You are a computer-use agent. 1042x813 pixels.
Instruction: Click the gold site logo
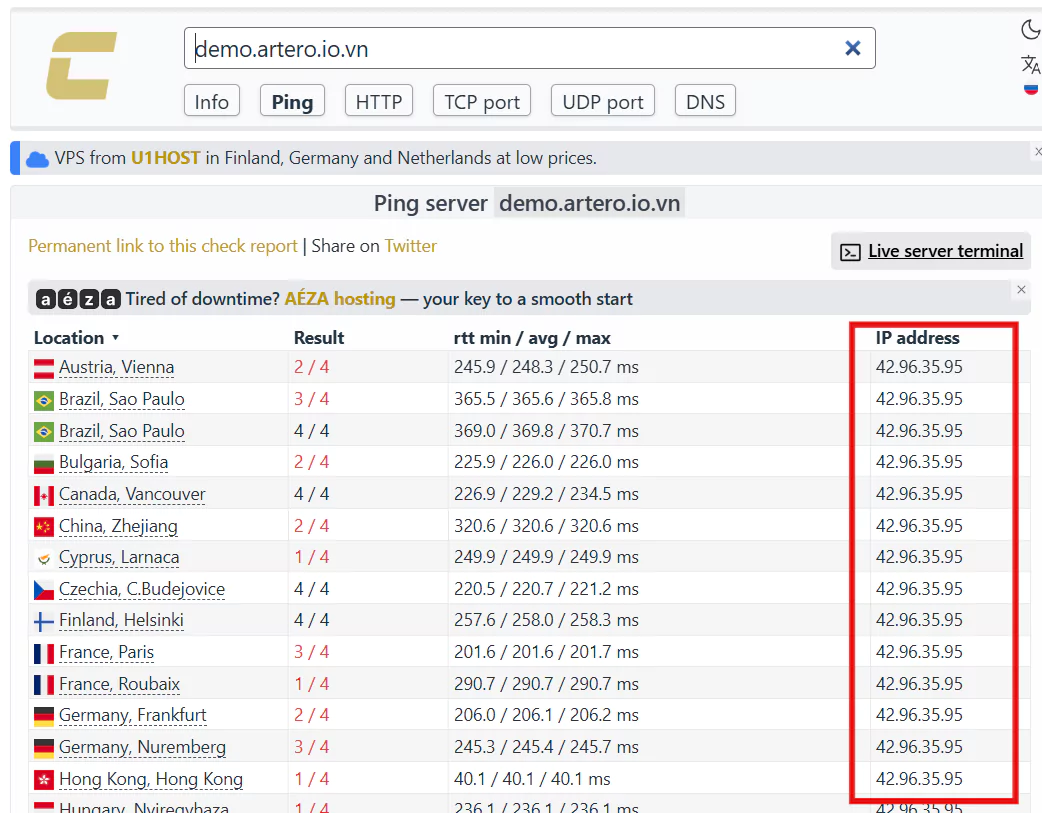pyautogui.click(x=81, y=66)
